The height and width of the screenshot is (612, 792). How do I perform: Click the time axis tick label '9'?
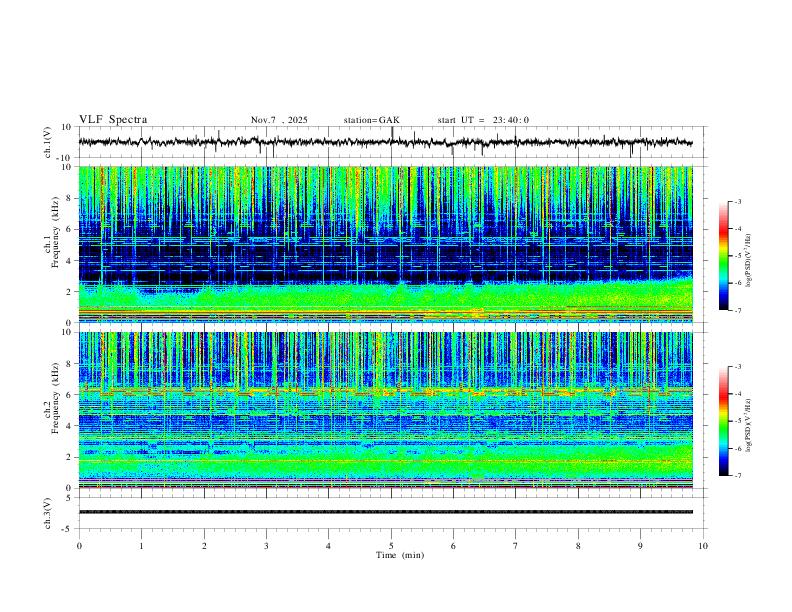(640, 546)
